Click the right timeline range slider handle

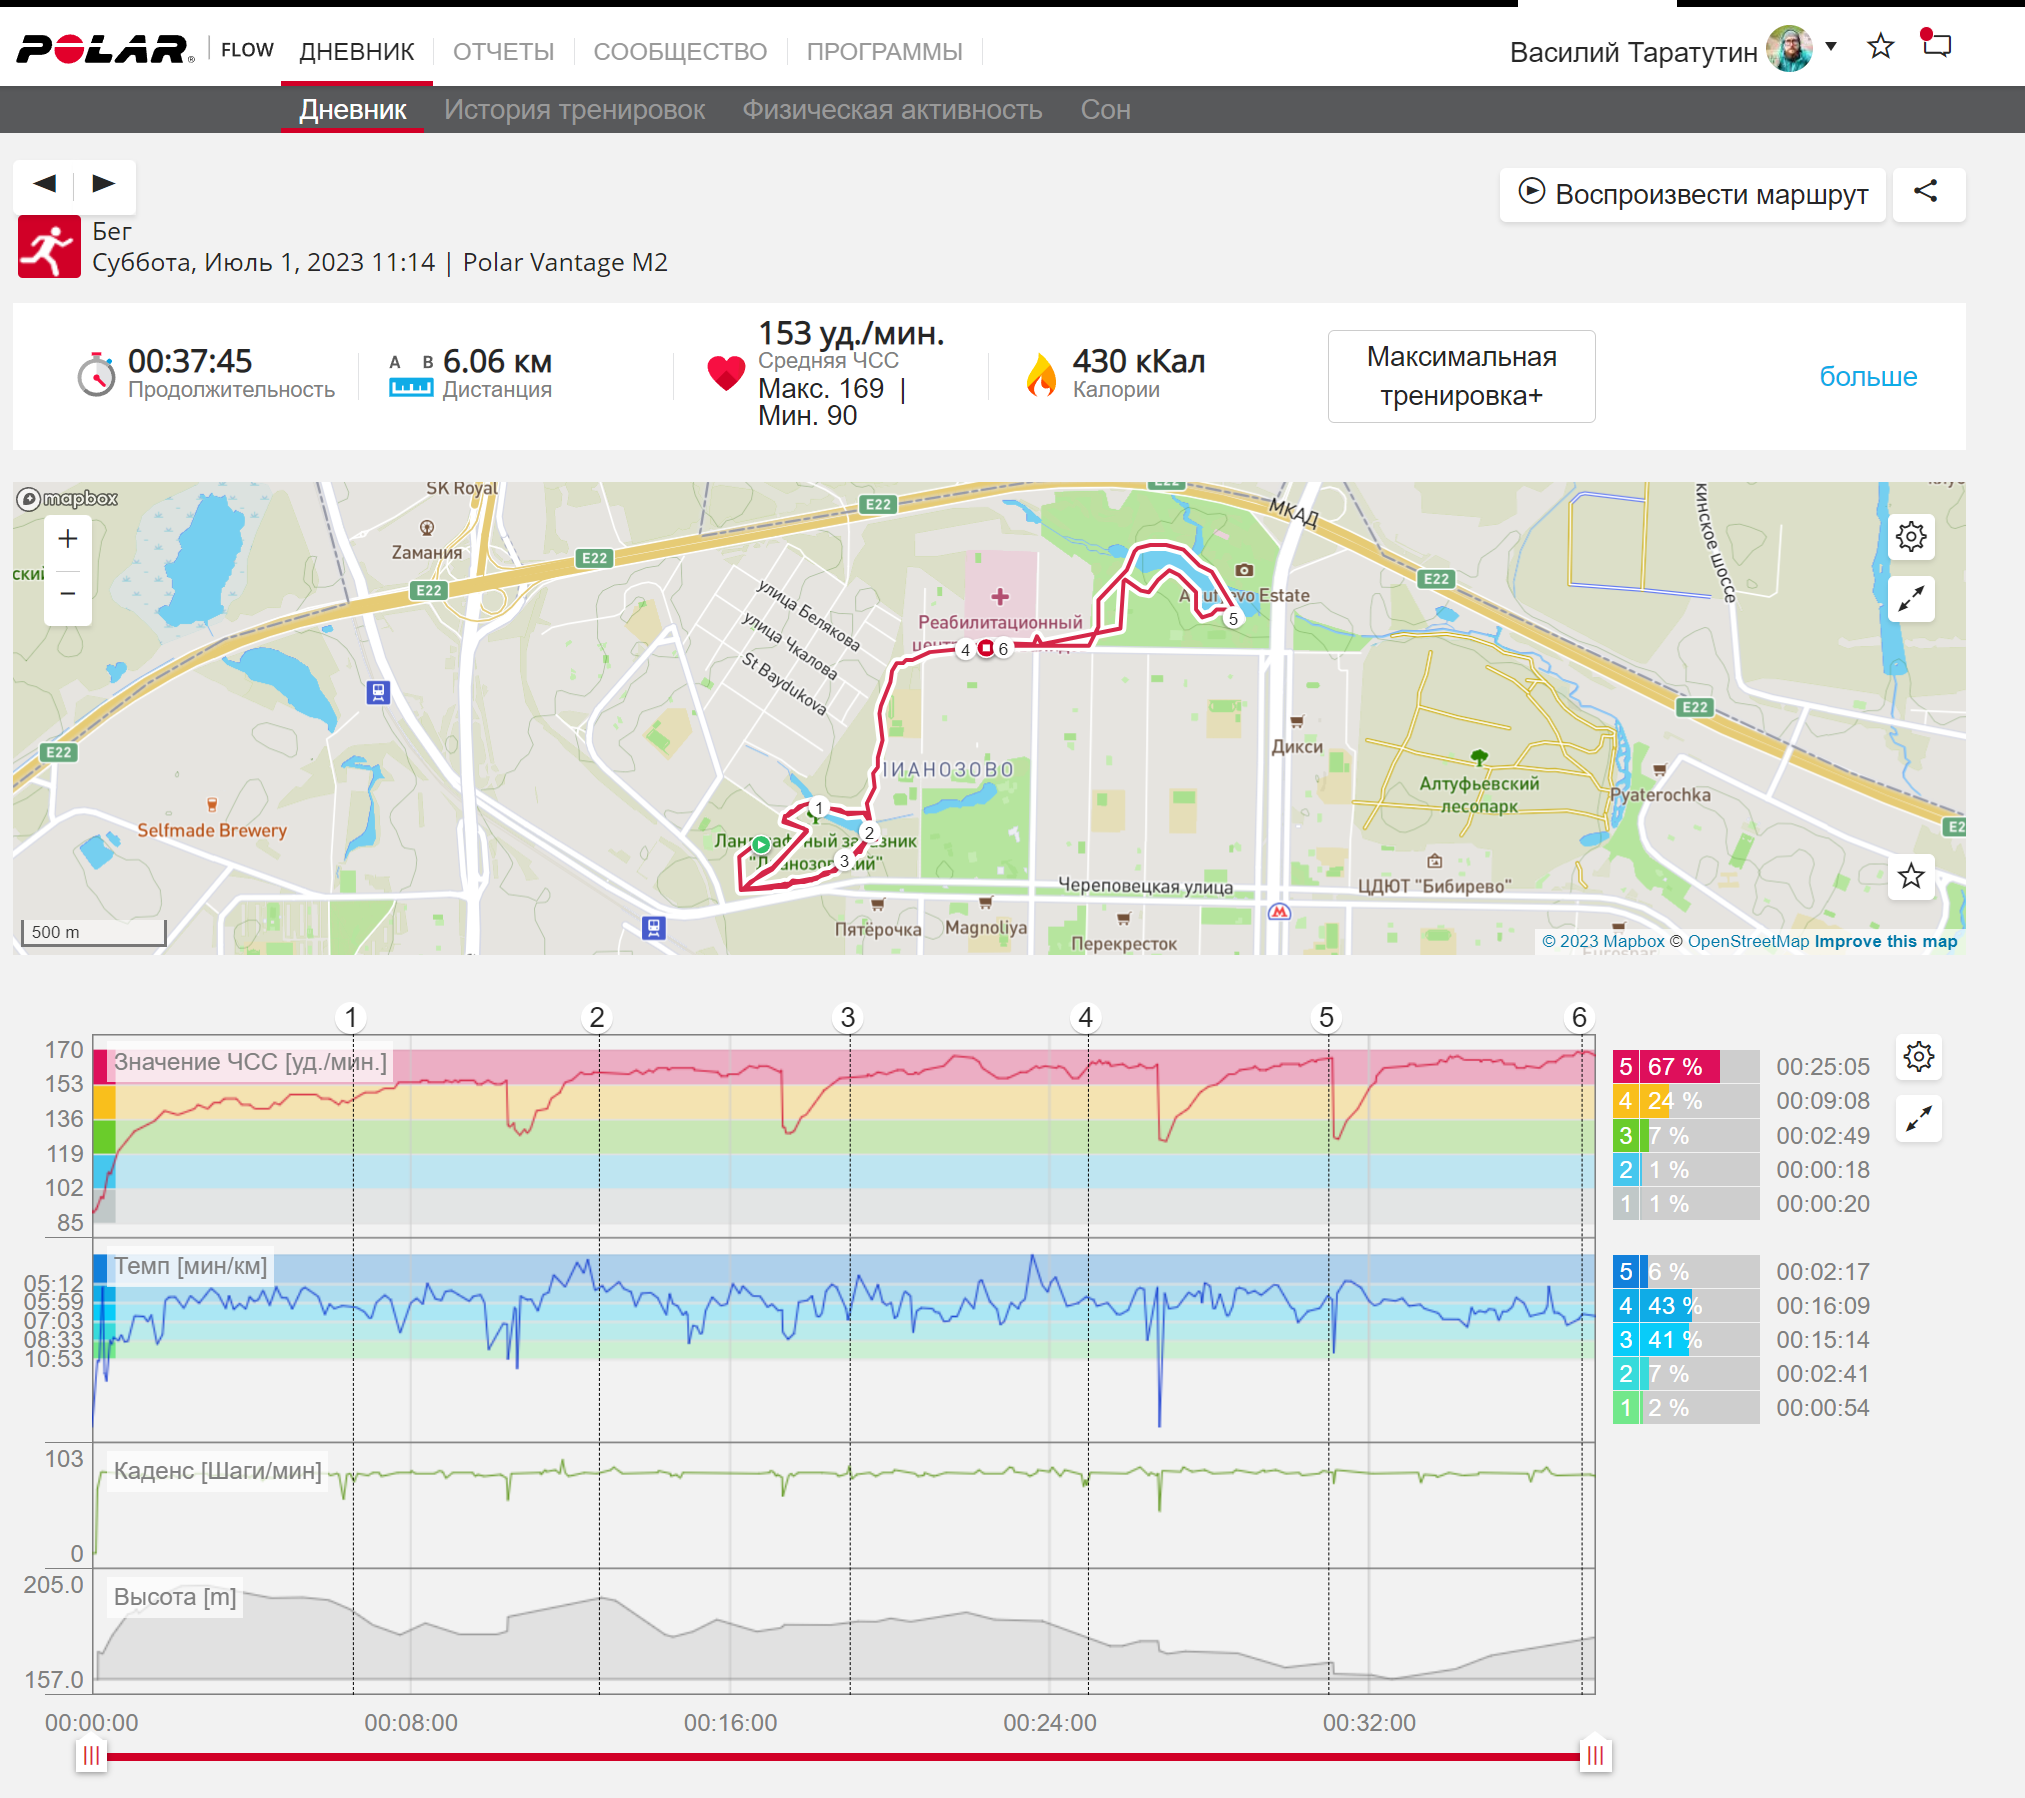tap(1595, 1755)
